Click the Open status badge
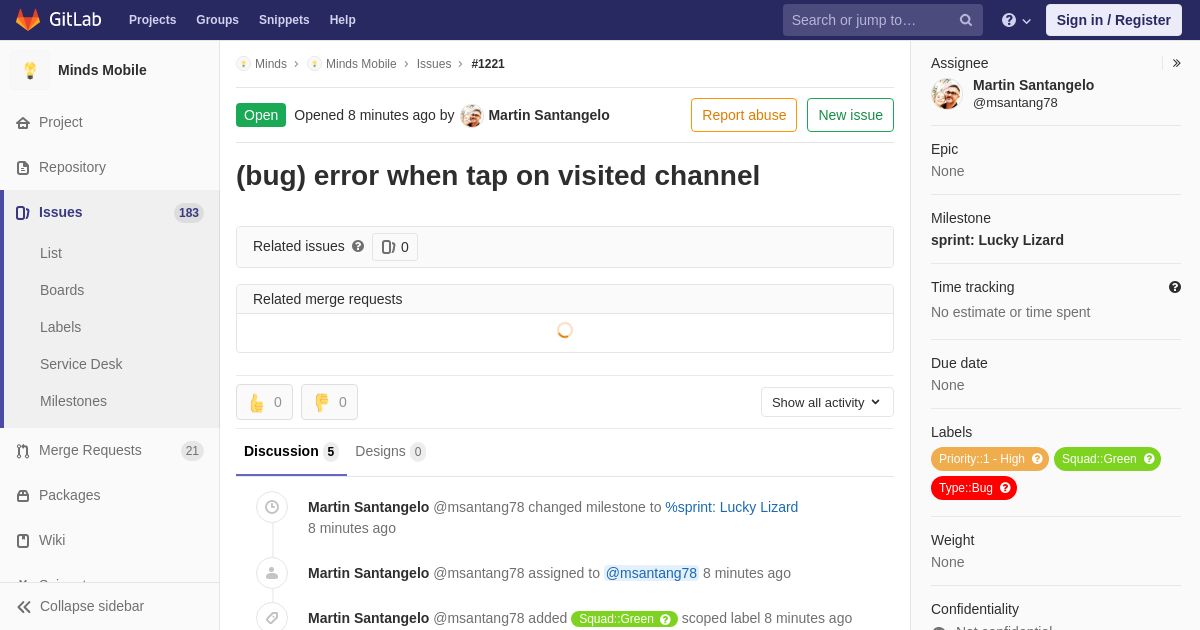 pos(261,115)
